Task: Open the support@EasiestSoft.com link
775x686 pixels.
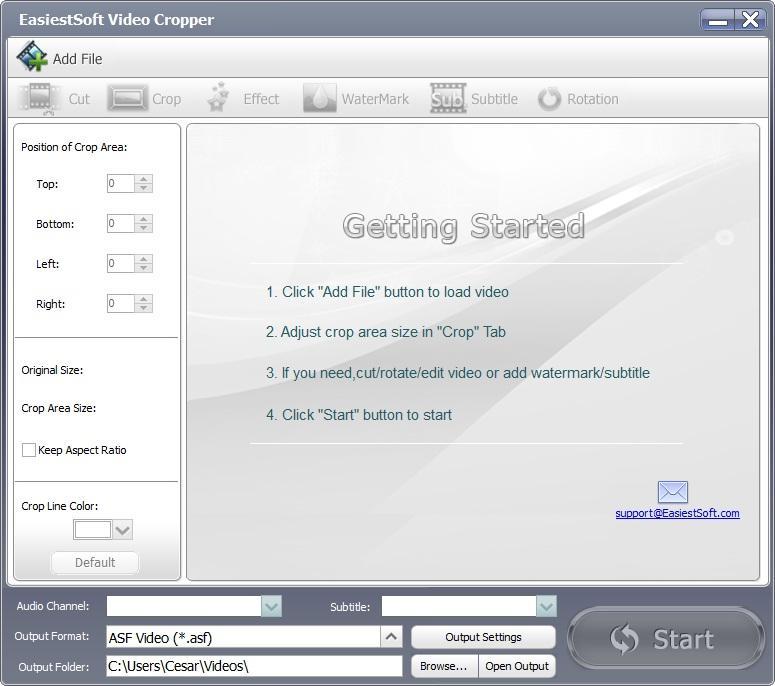Action: (677, 513)
